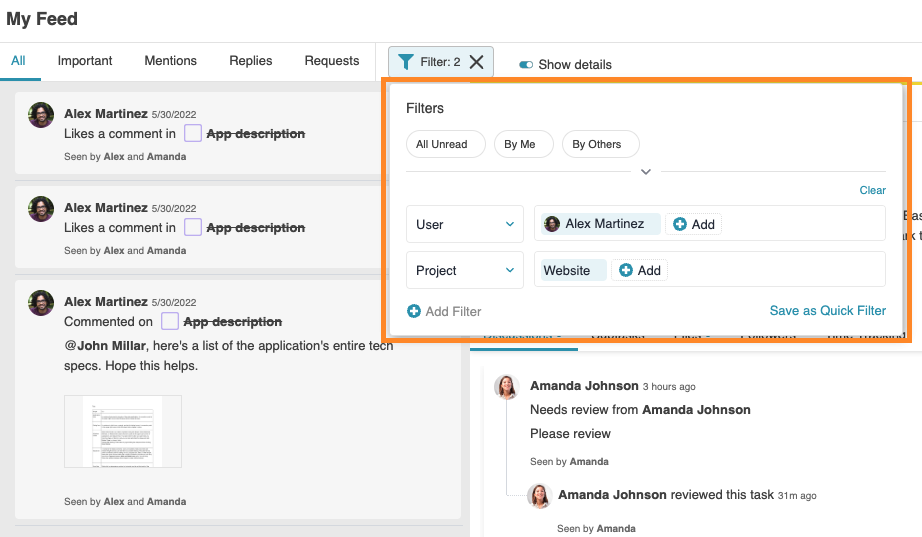
Task: Click plus icon to add another user
Action: pyautogui.click(x=680, y=225)
